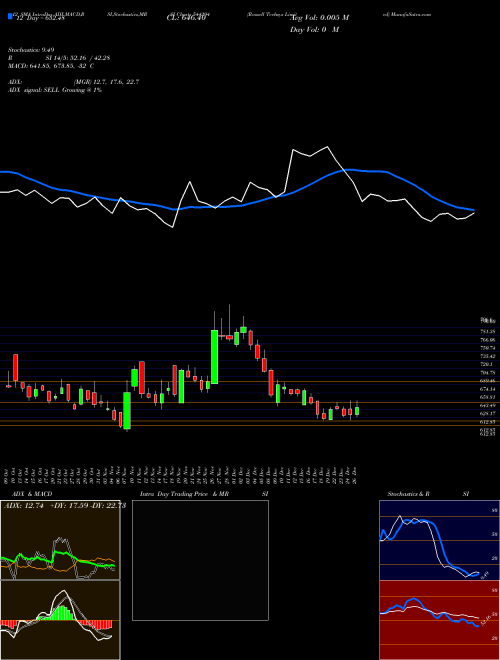Click the 'Avg Vol: 0.005 M' label
This screenshot has width=500, height=660.
coord(320,18)
